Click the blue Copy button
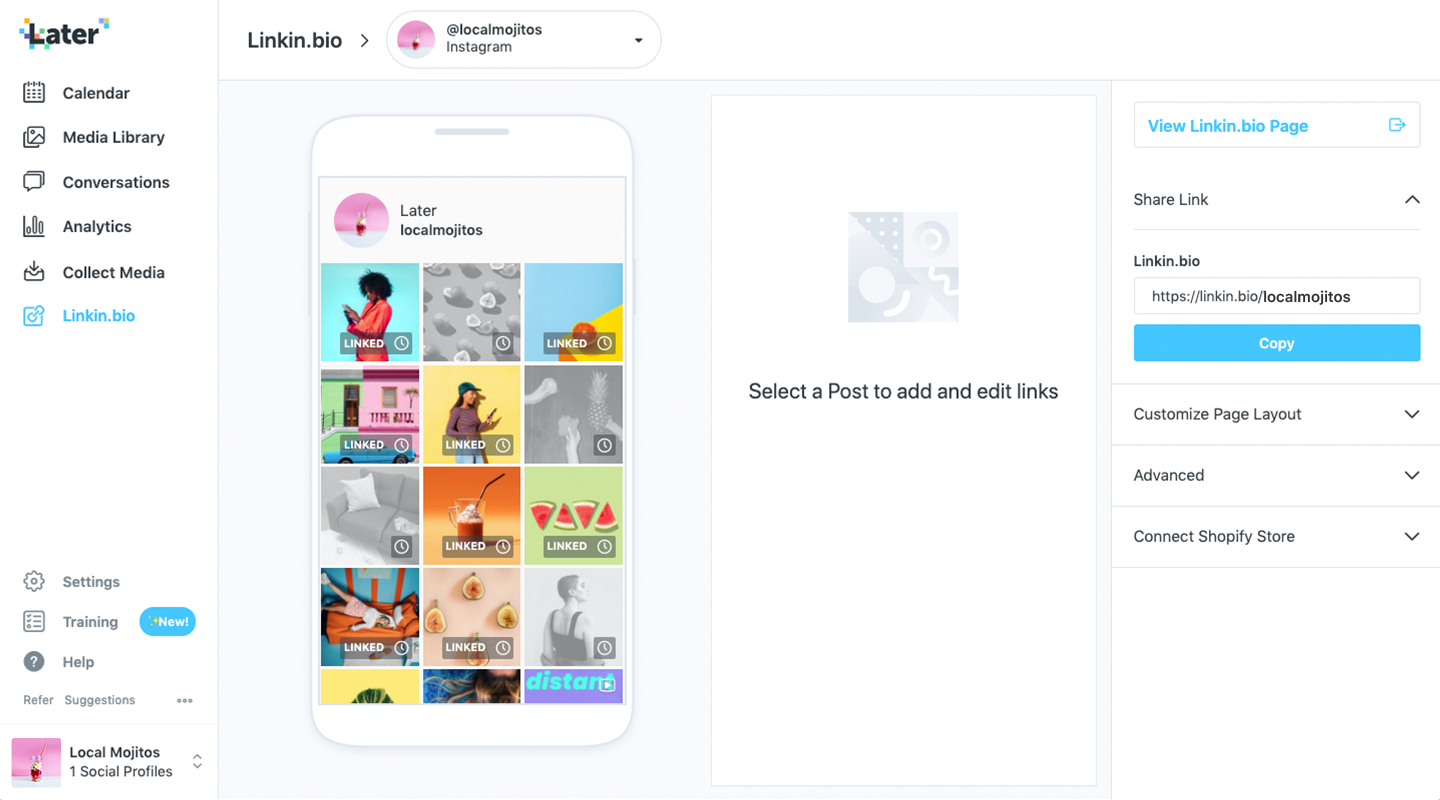1440x800 pixels. [1276, 343]
